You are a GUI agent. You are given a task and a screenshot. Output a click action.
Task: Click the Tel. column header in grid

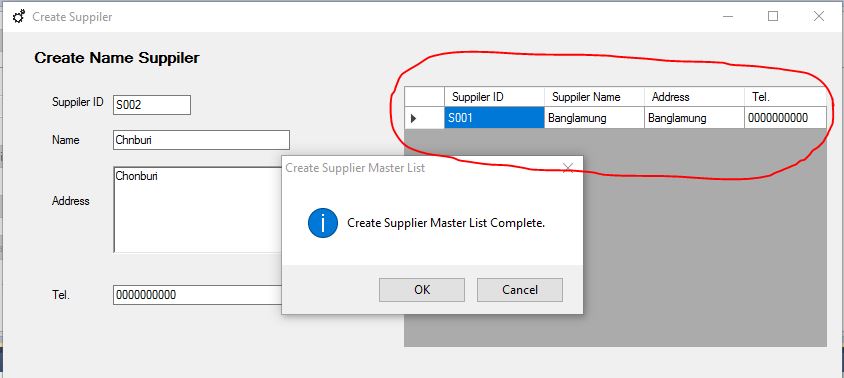click(x=785, y=97)
